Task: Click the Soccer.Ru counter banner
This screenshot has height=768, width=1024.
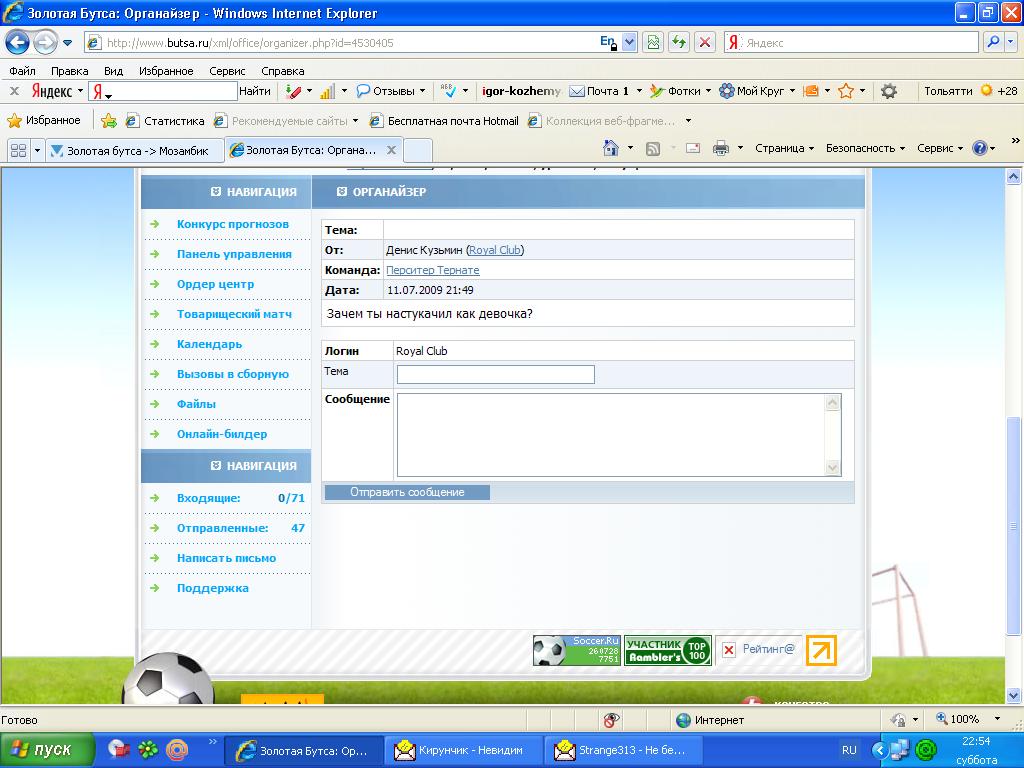Action: (577, 650)
